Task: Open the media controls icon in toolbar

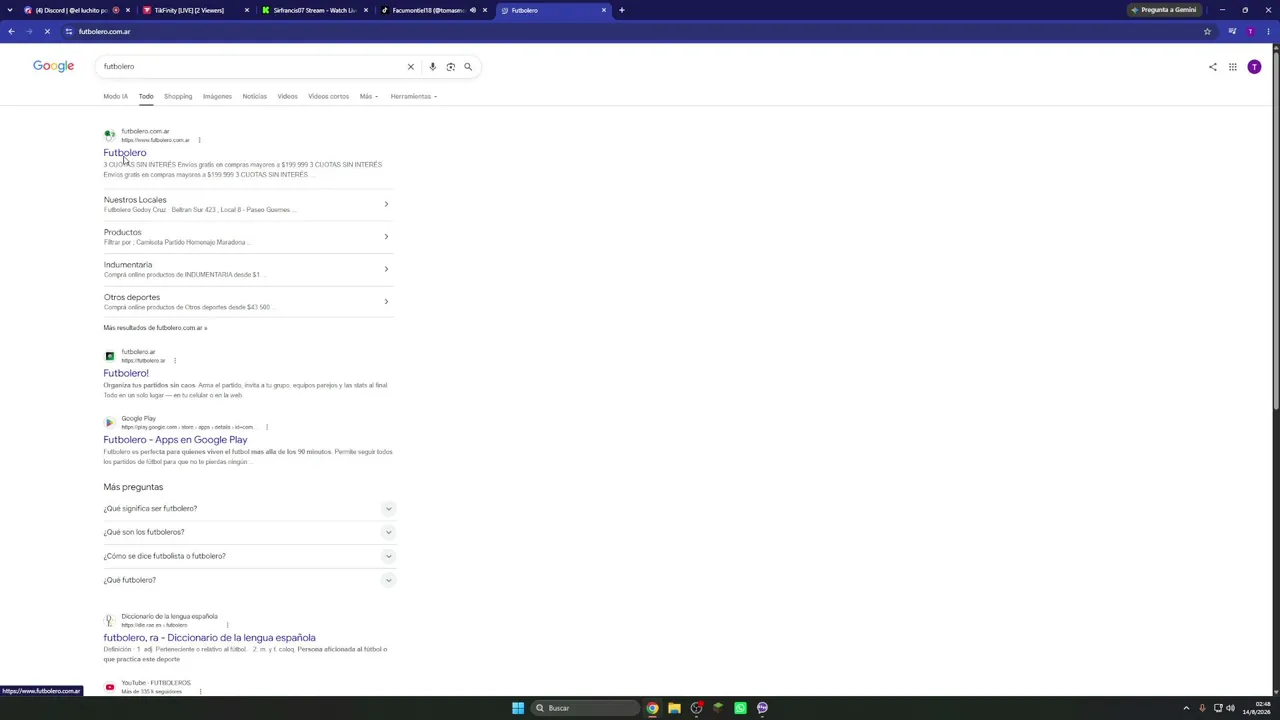Action: coord(1232,31)
